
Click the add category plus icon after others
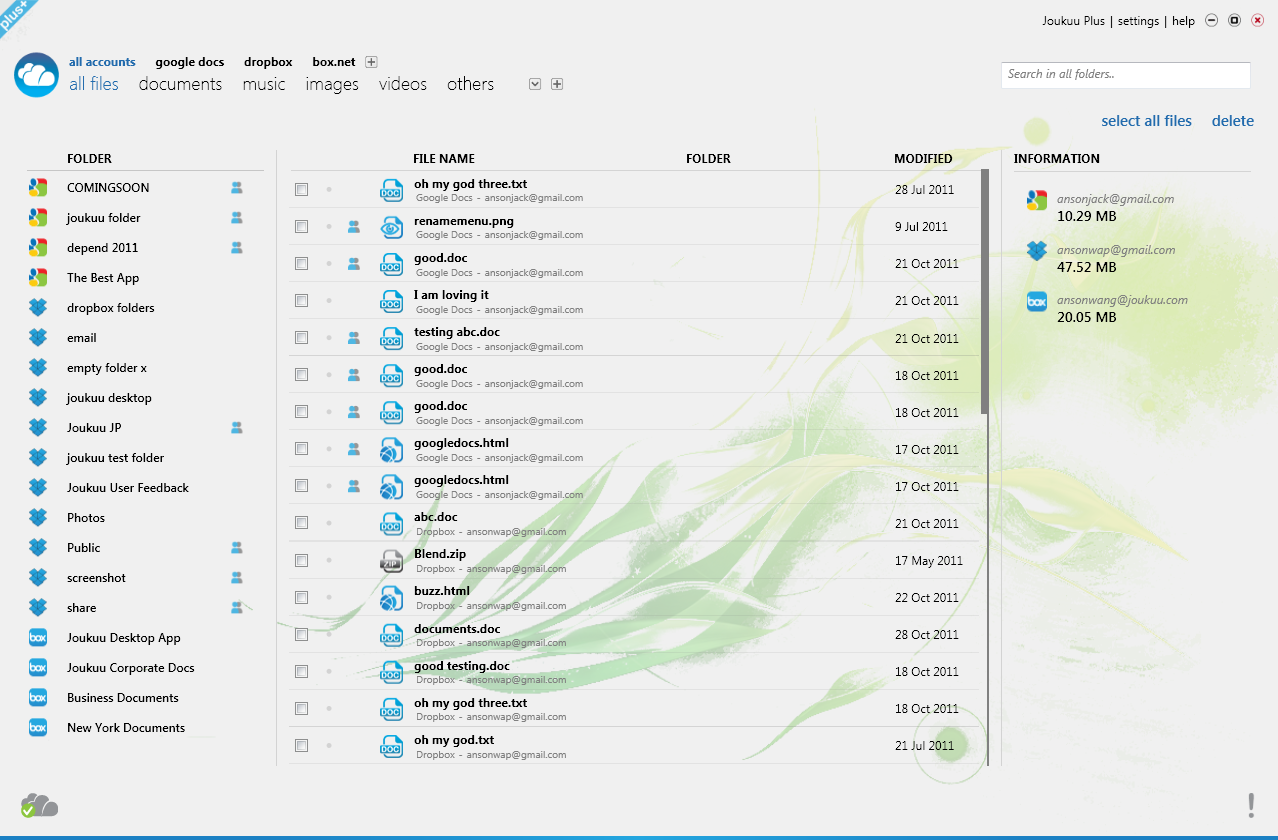(x=557, y=84)
